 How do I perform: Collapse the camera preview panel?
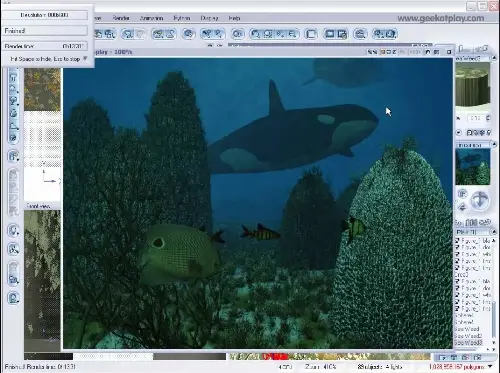[494, 144]
